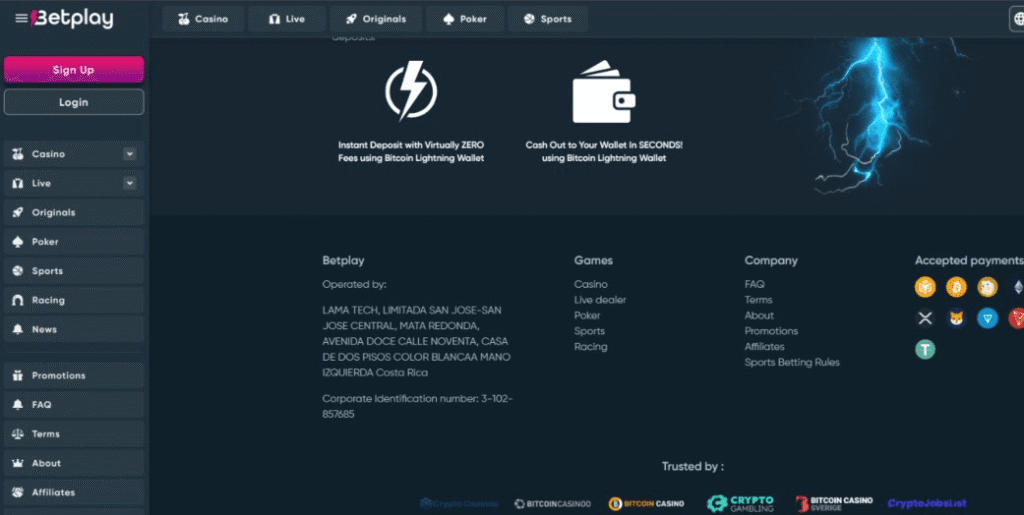Viewport: 1024px width, 515px height.
Task: Select the XRP payment icon
Action: coord(925,318)
